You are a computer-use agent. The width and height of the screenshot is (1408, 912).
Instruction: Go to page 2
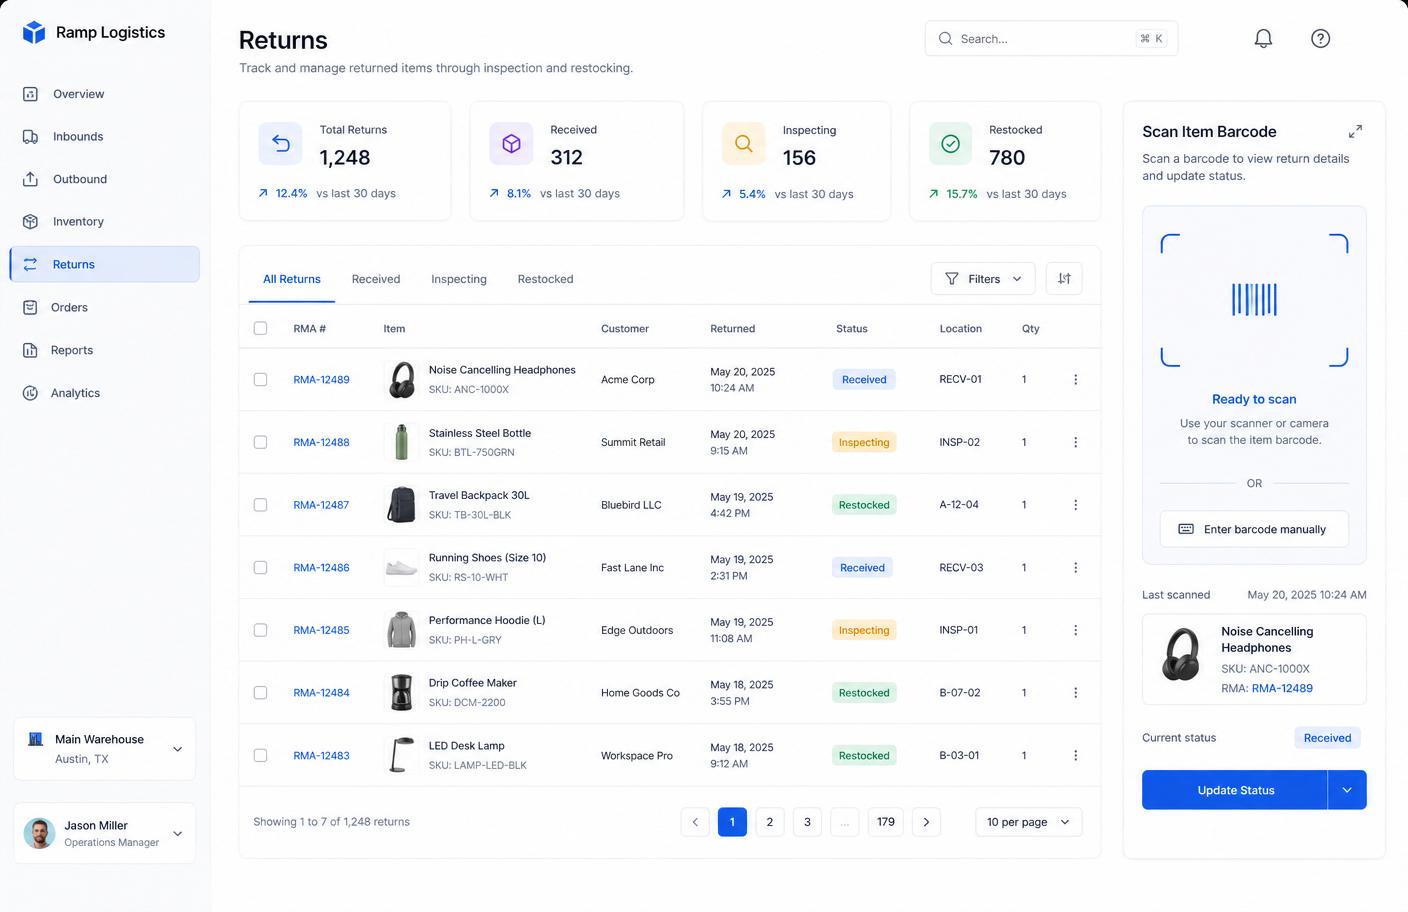click(x=769, y=822)
